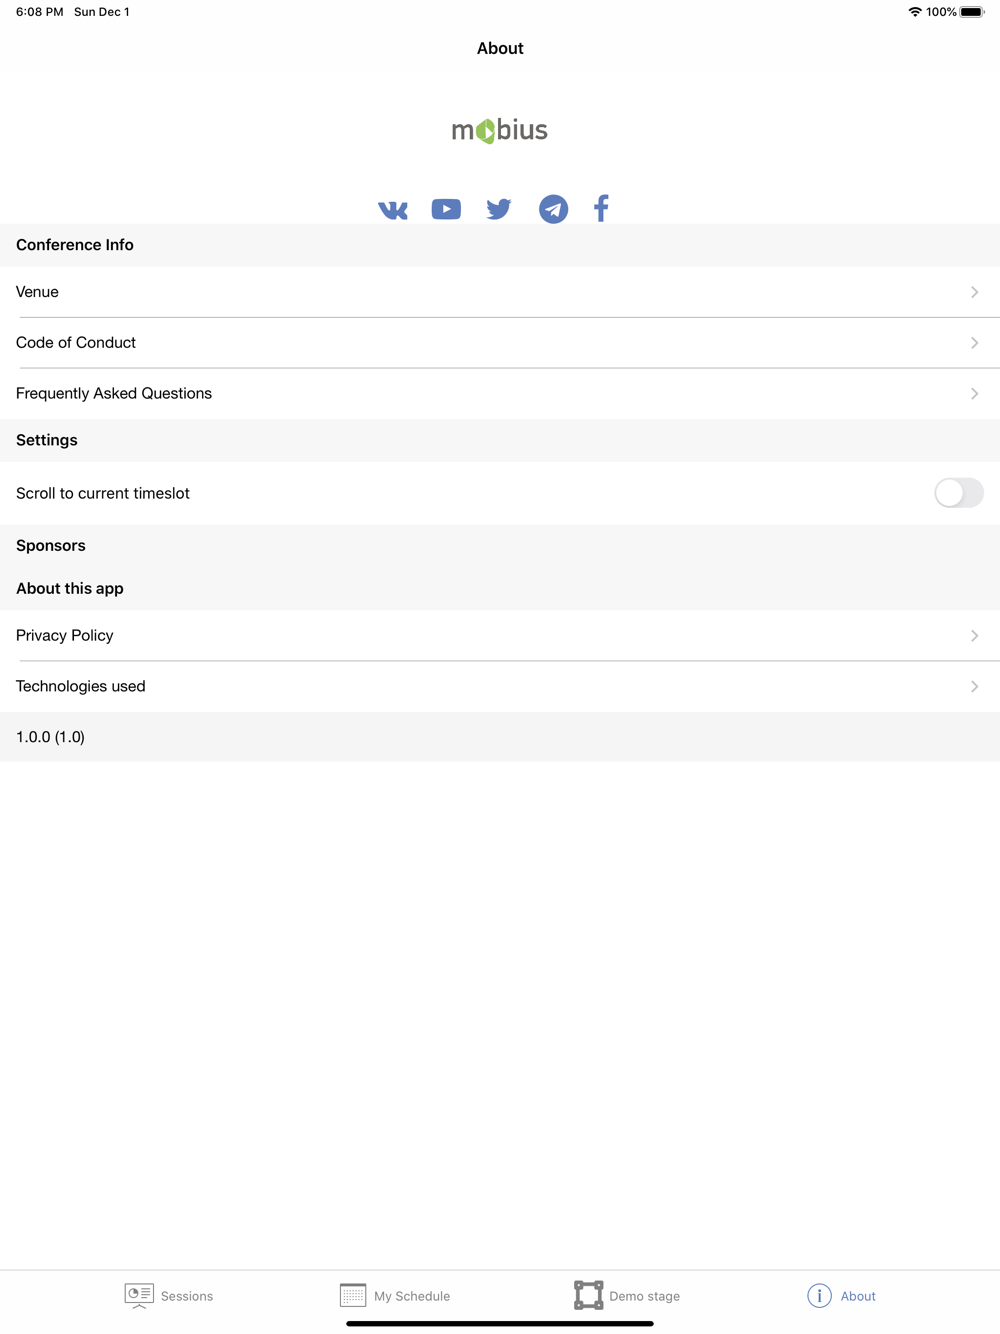Image resolution: width=1000 pixels, height=1334 pixels.
Task: Tap the Scroll to current timeslot label
Action: (103, 493)
